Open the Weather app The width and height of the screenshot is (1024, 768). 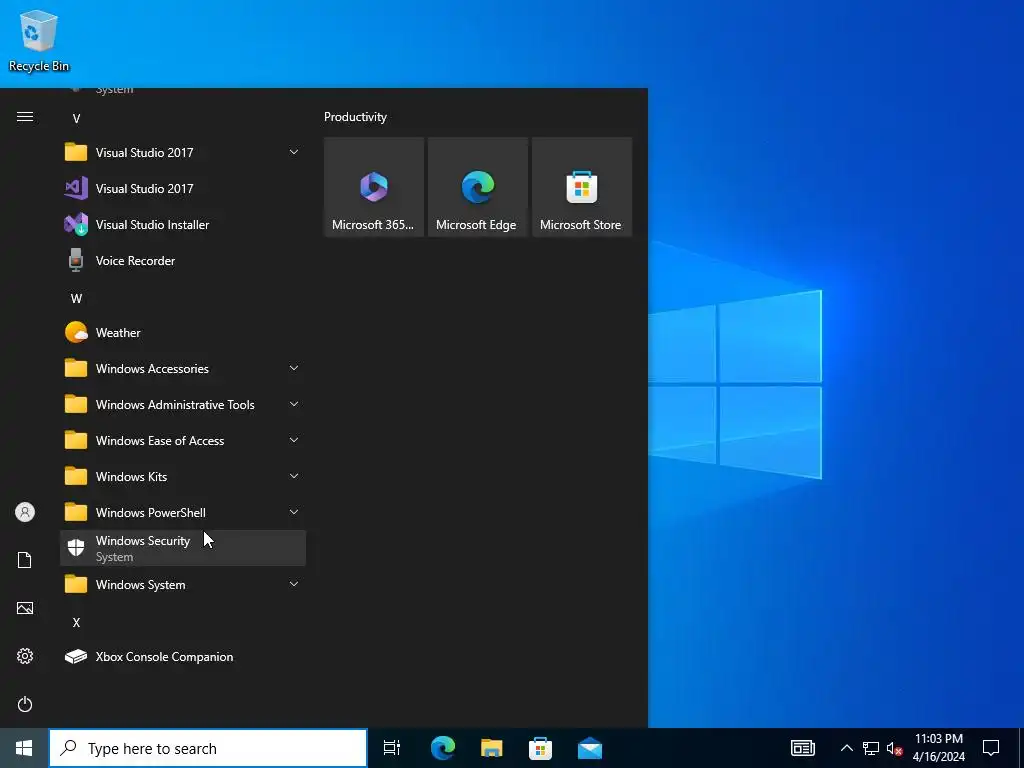pyautogui.click(x=182, y=332)
